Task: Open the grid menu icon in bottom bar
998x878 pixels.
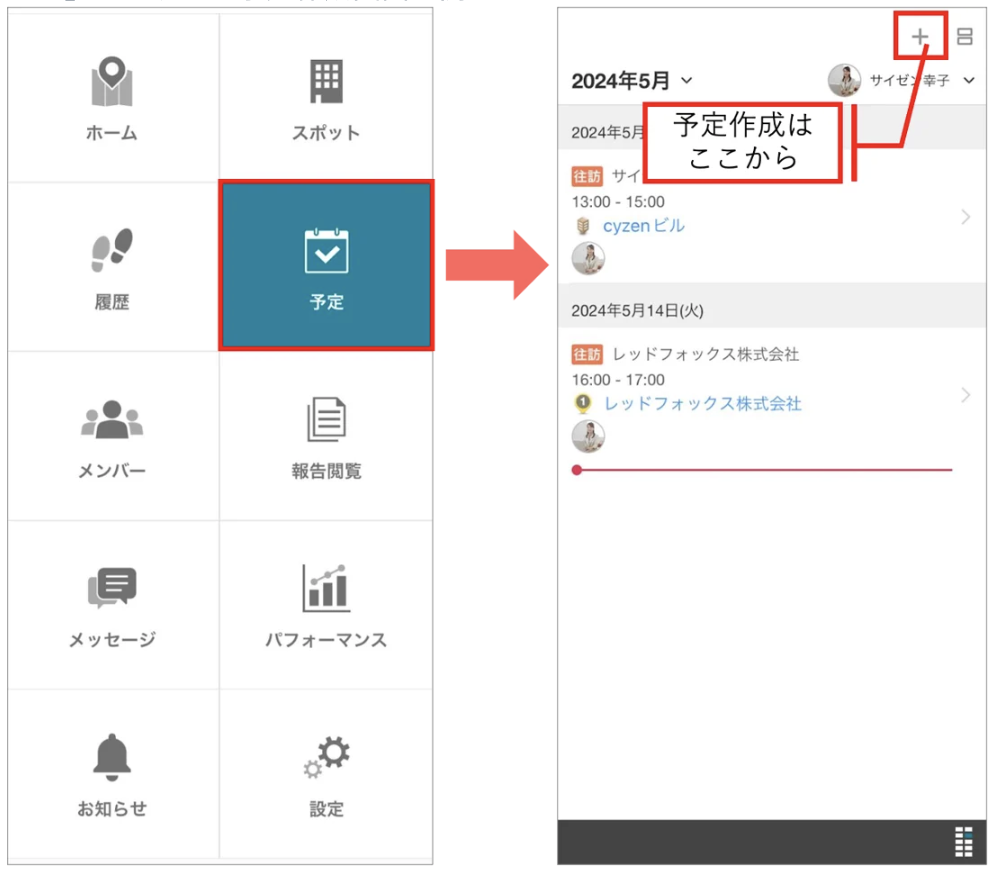Action: point(964,842)
